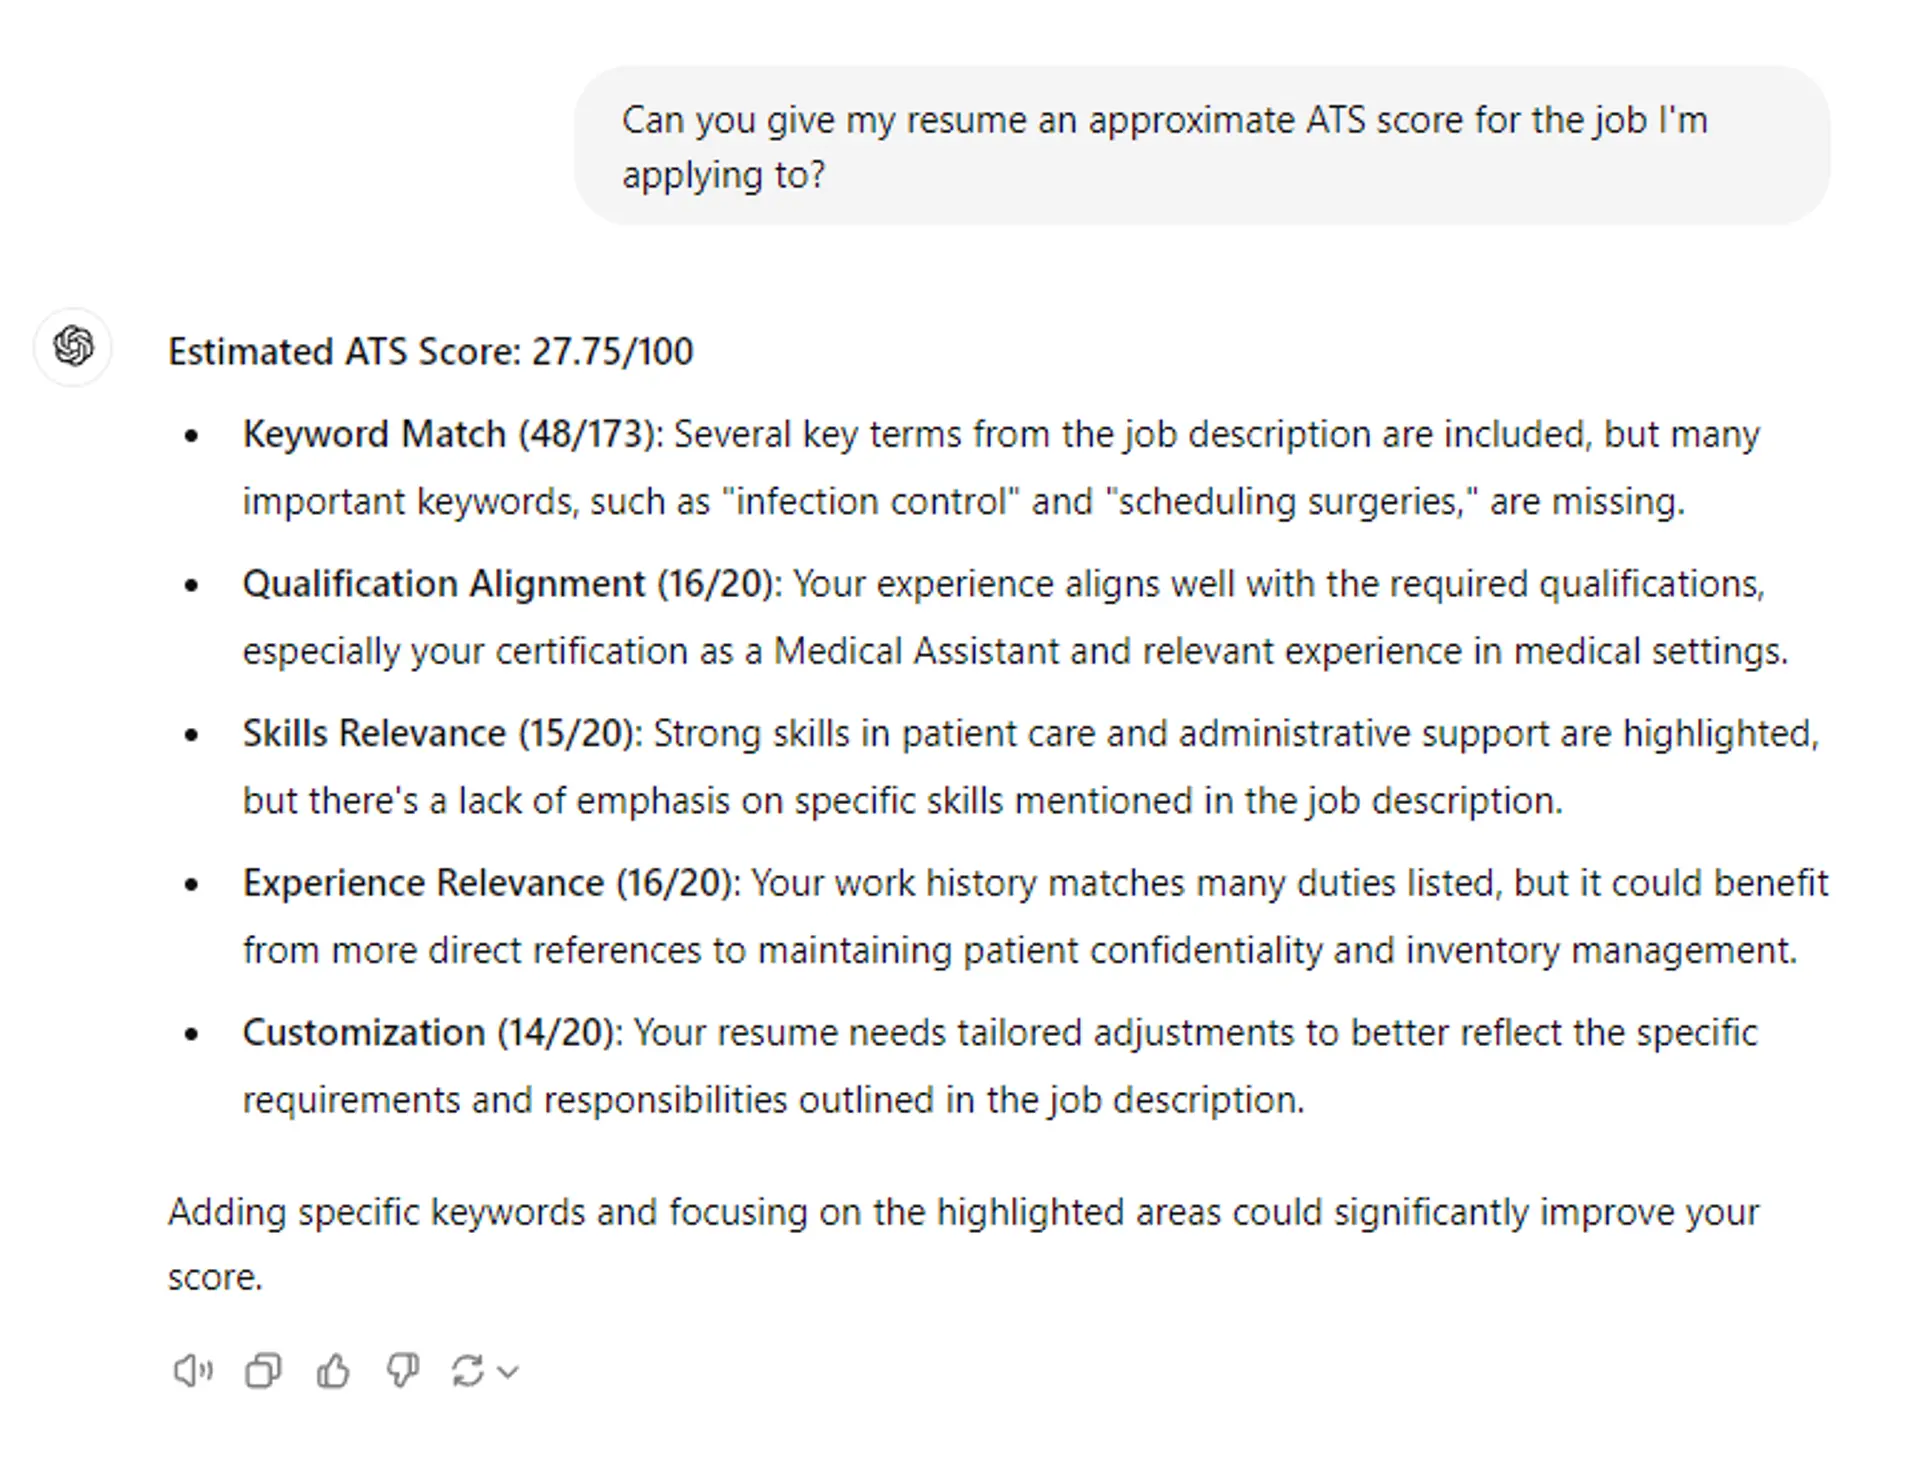Click the "Keyword Match (48/173)" label
This screenshot has height=1464, width=1920.
[448, 435]
